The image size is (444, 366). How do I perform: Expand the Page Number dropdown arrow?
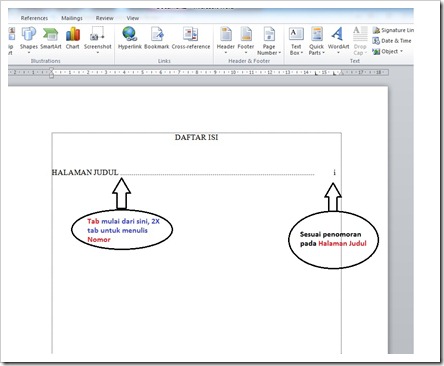pos(280,53)
